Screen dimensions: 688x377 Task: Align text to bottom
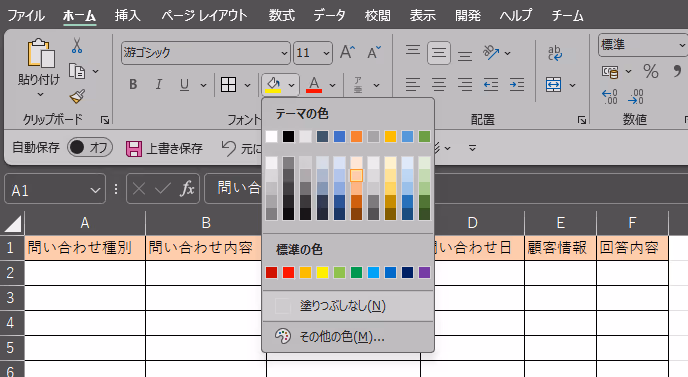pos(465,56)
